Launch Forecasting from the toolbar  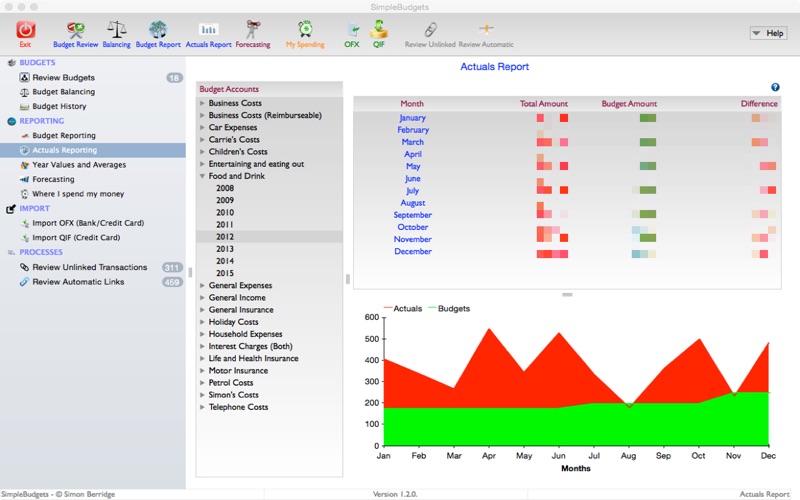pos(252,31)
